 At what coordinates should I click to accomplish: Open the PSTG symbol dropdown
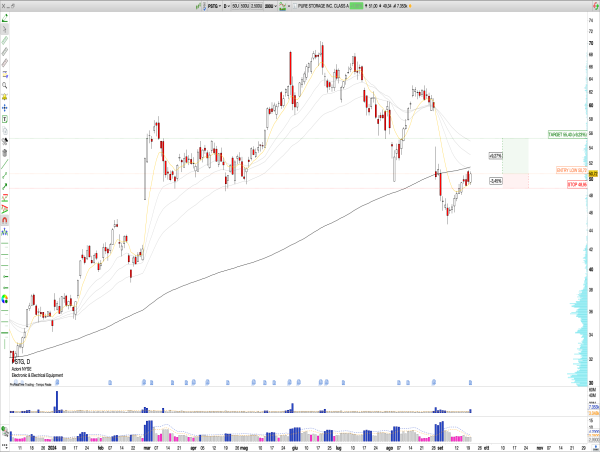click(x=212, y=6)
